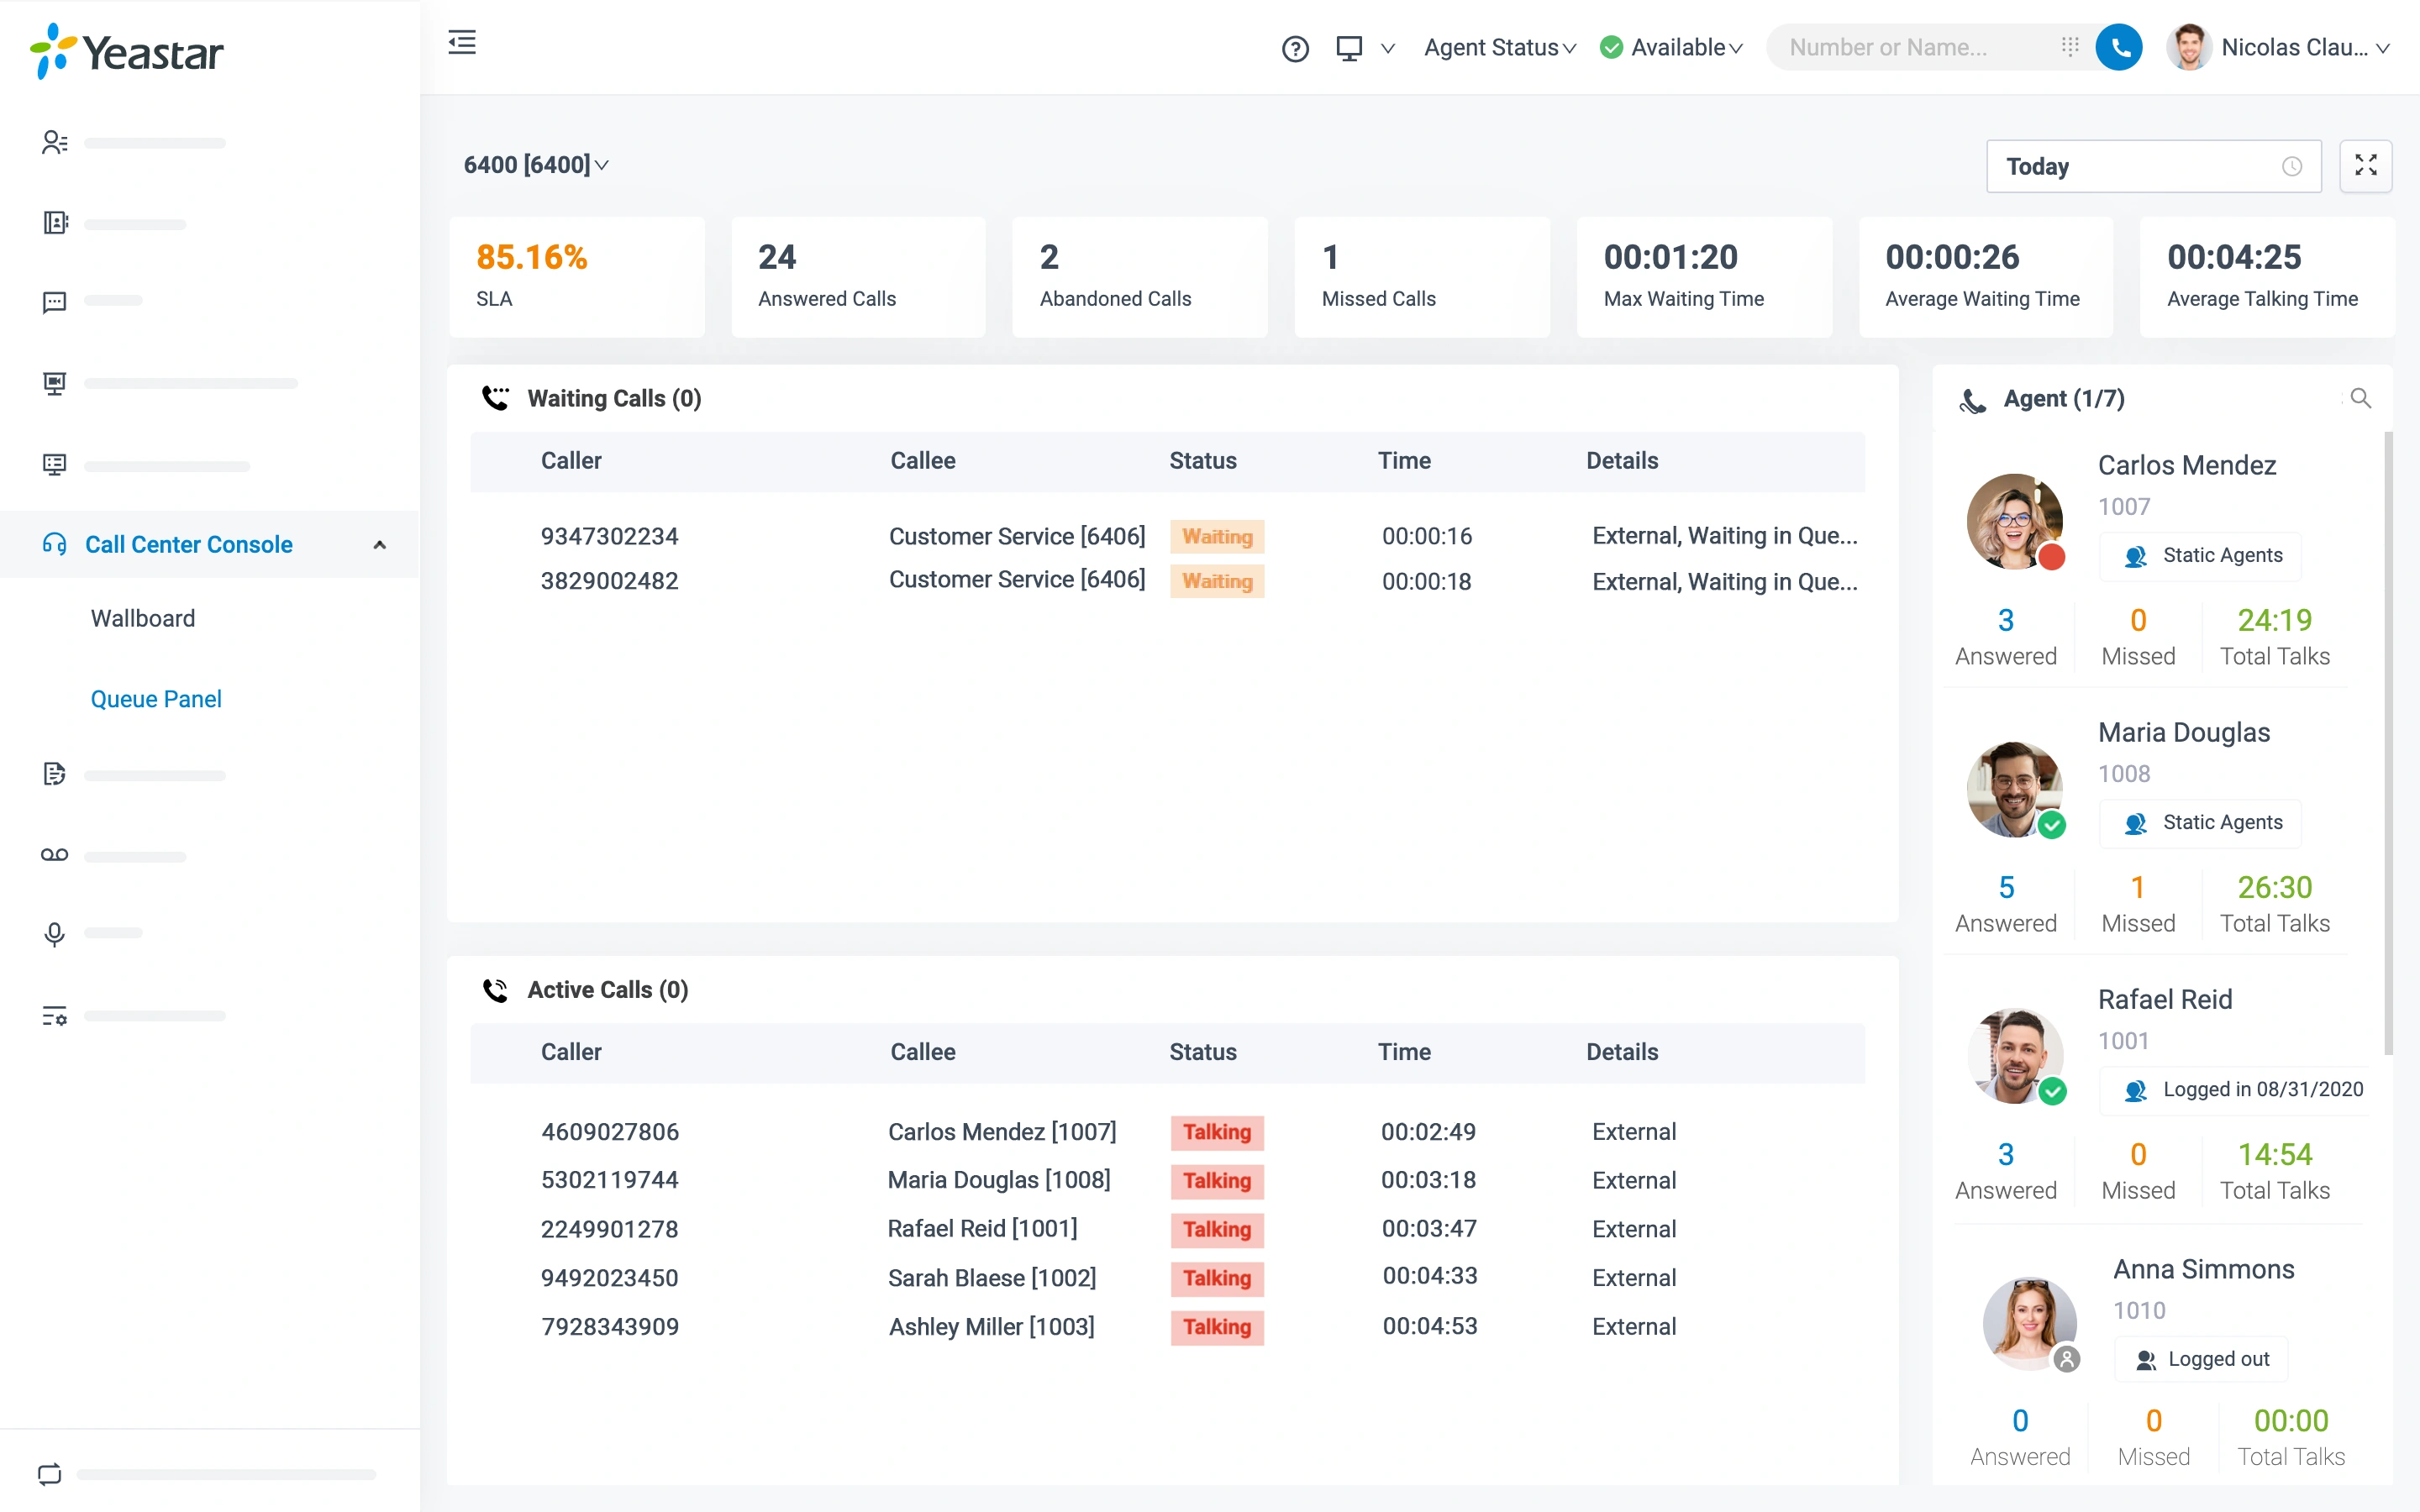Image resolution: width=2420 pixels, height=1512 pixels.
Task: Click the blue phone call button
Action: pyautogui.click(x=2119, y=47)
